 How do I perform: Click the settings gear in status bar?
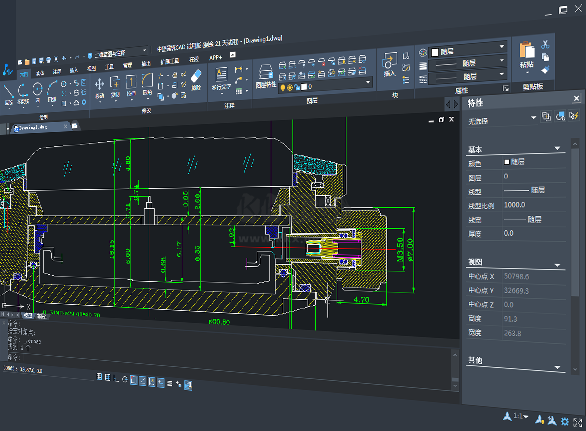565,422
